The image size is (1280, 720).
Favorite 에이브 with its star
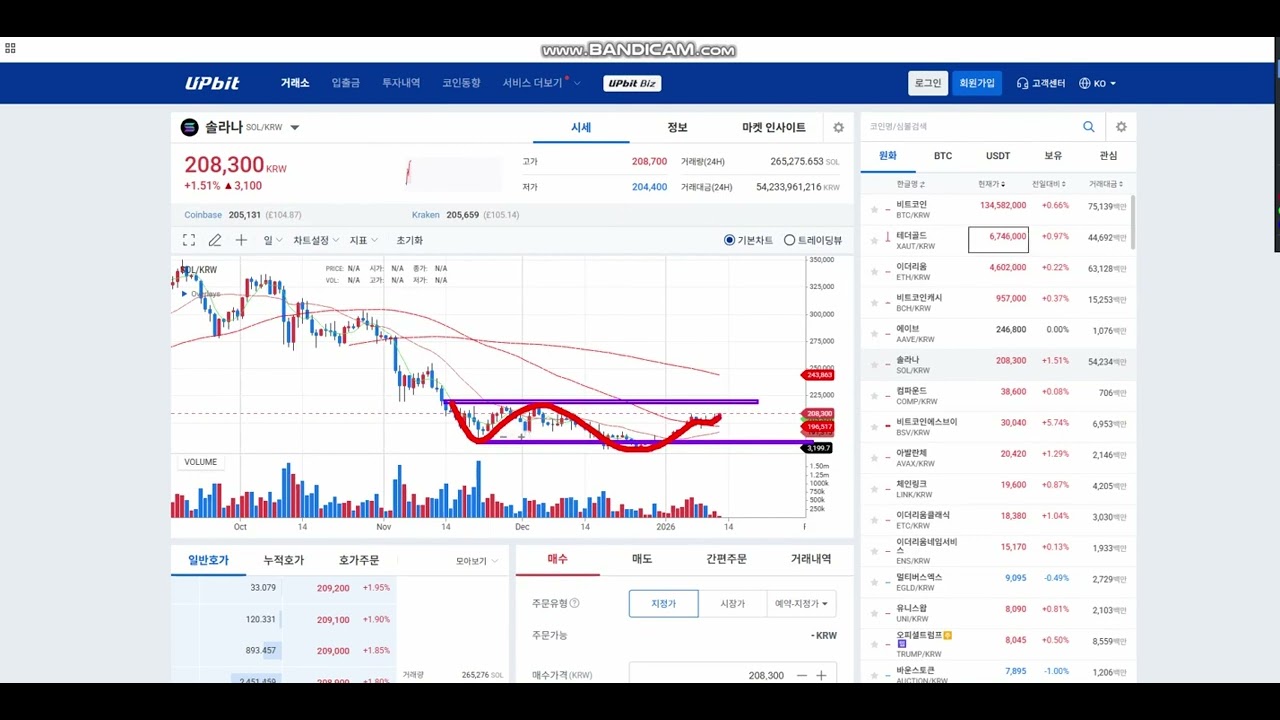874,333
